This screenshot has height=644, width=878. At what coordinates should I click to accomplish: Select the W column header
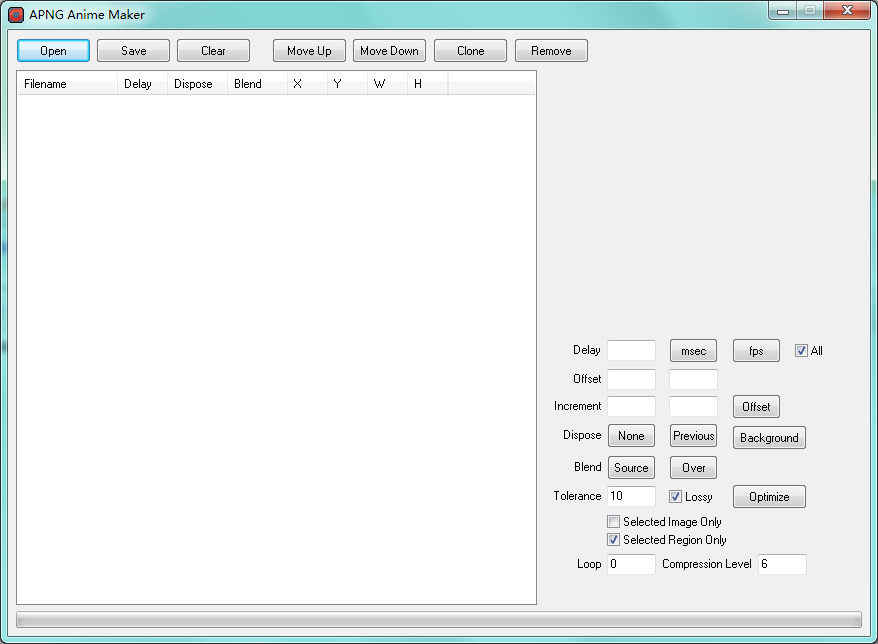(387, 84)
